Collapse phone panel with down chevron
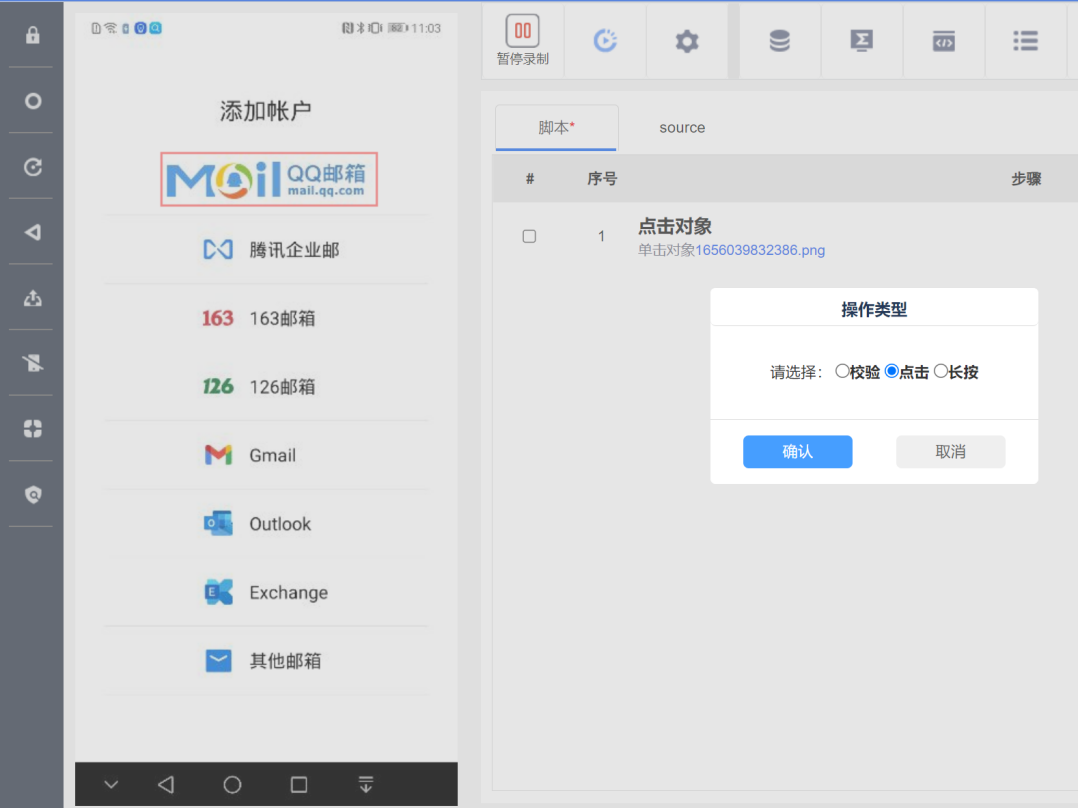Image resolution: width=1078 pixels, height=808 pixels. coord(111,785)
